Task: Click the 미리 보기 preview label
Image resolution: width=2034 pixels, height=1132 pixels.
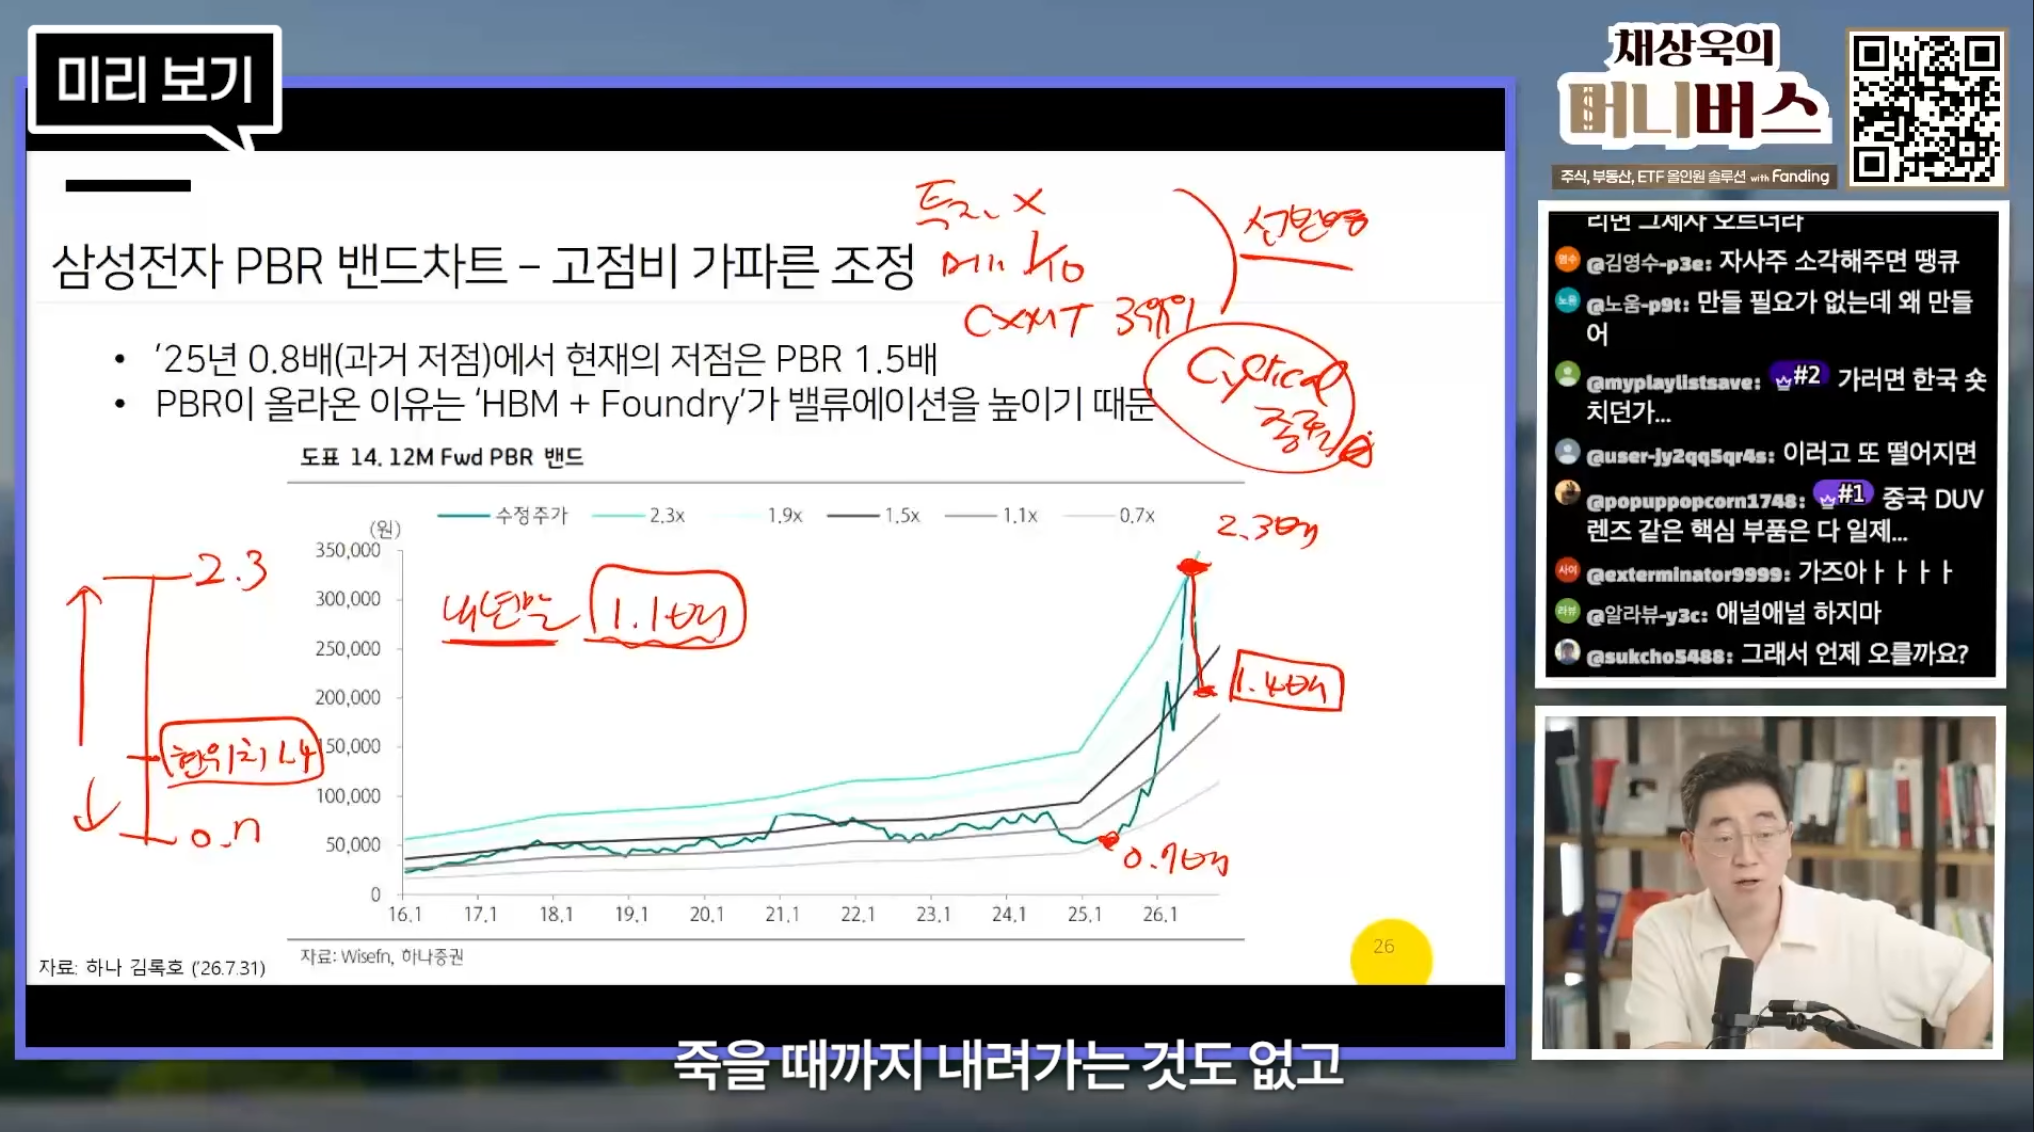Action: click(x=155, y=80)
